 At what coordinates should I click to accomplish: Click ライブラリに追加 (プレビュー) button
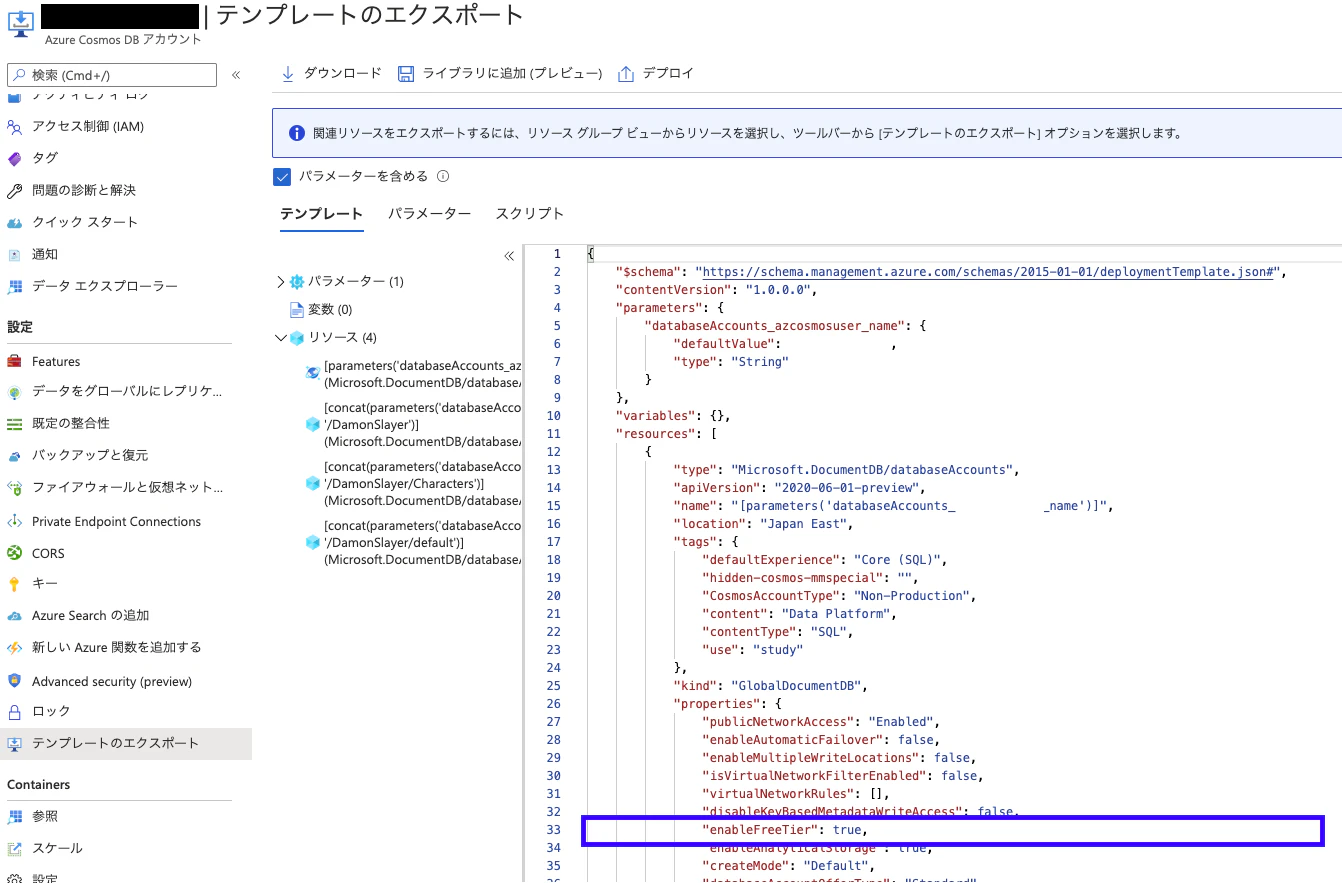click(500, 73)
